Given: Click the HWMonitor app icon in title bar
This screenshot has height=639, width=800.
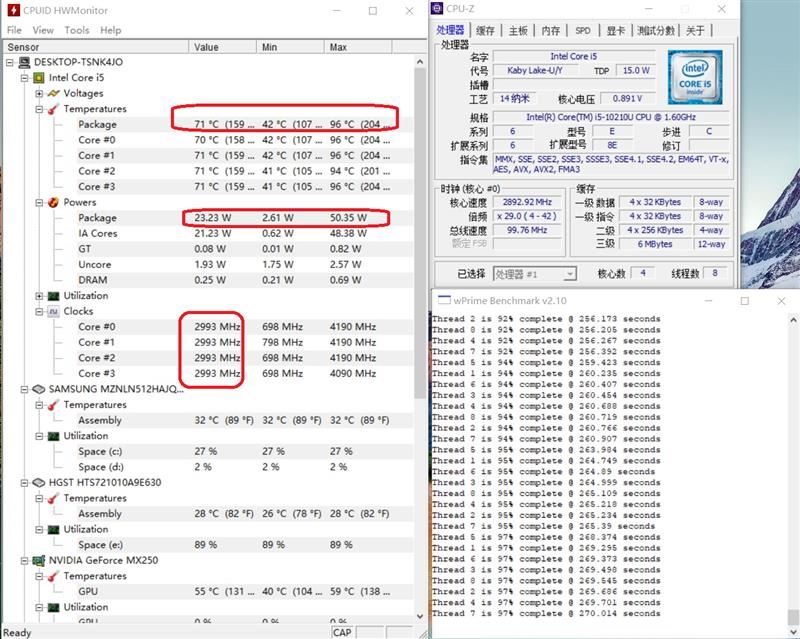Looking at the screenshot, I should pyautogui.click(x=13, y=10).
